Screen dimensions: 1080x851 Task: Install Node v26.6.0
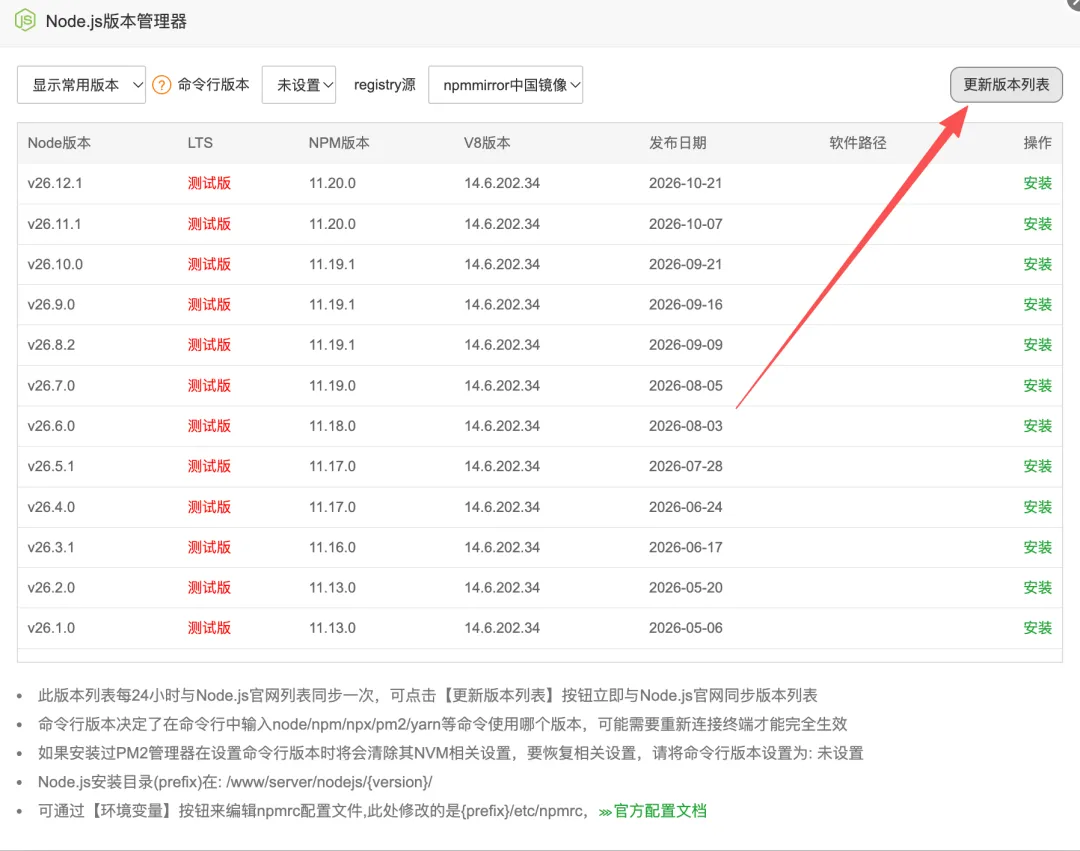click(1037, 426)
